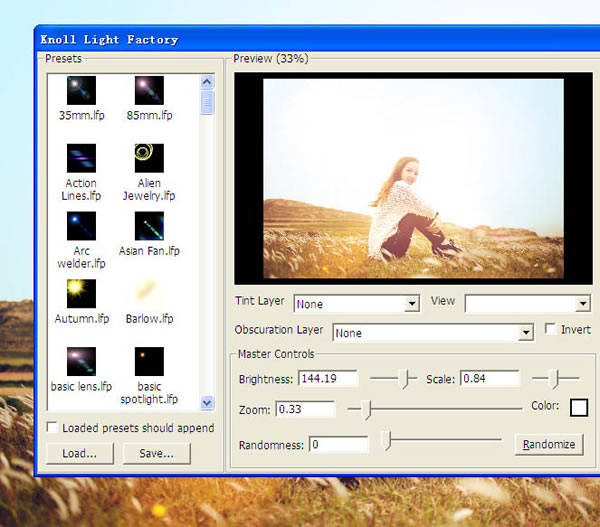
Task: Apply the Autumn.lfp preset
Action: [81, 293]
